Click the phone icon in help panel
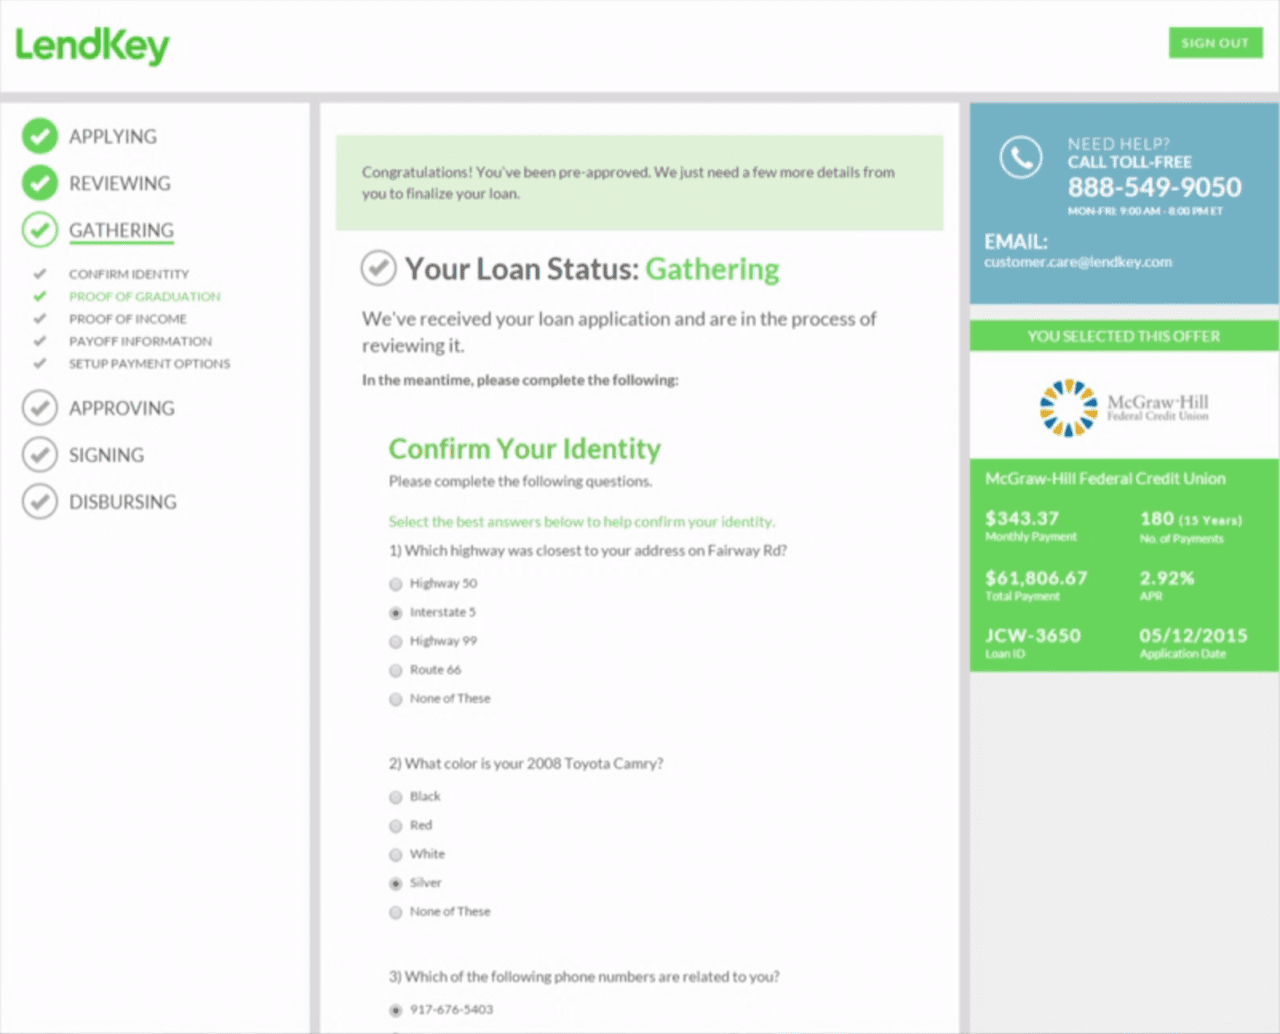1280x1034 pixels. [1021, 158]
